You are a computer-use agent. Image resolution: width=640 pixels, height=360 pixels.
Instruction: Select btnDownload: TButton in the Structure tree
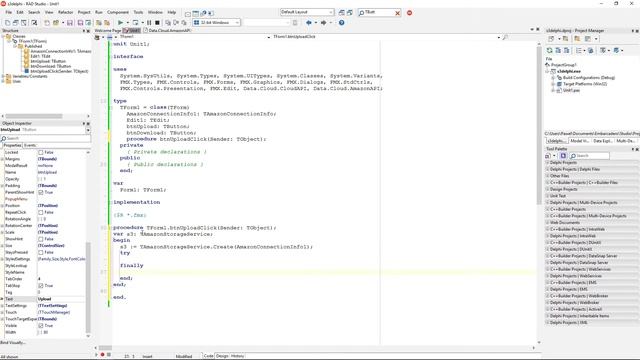tap(51, 66)
